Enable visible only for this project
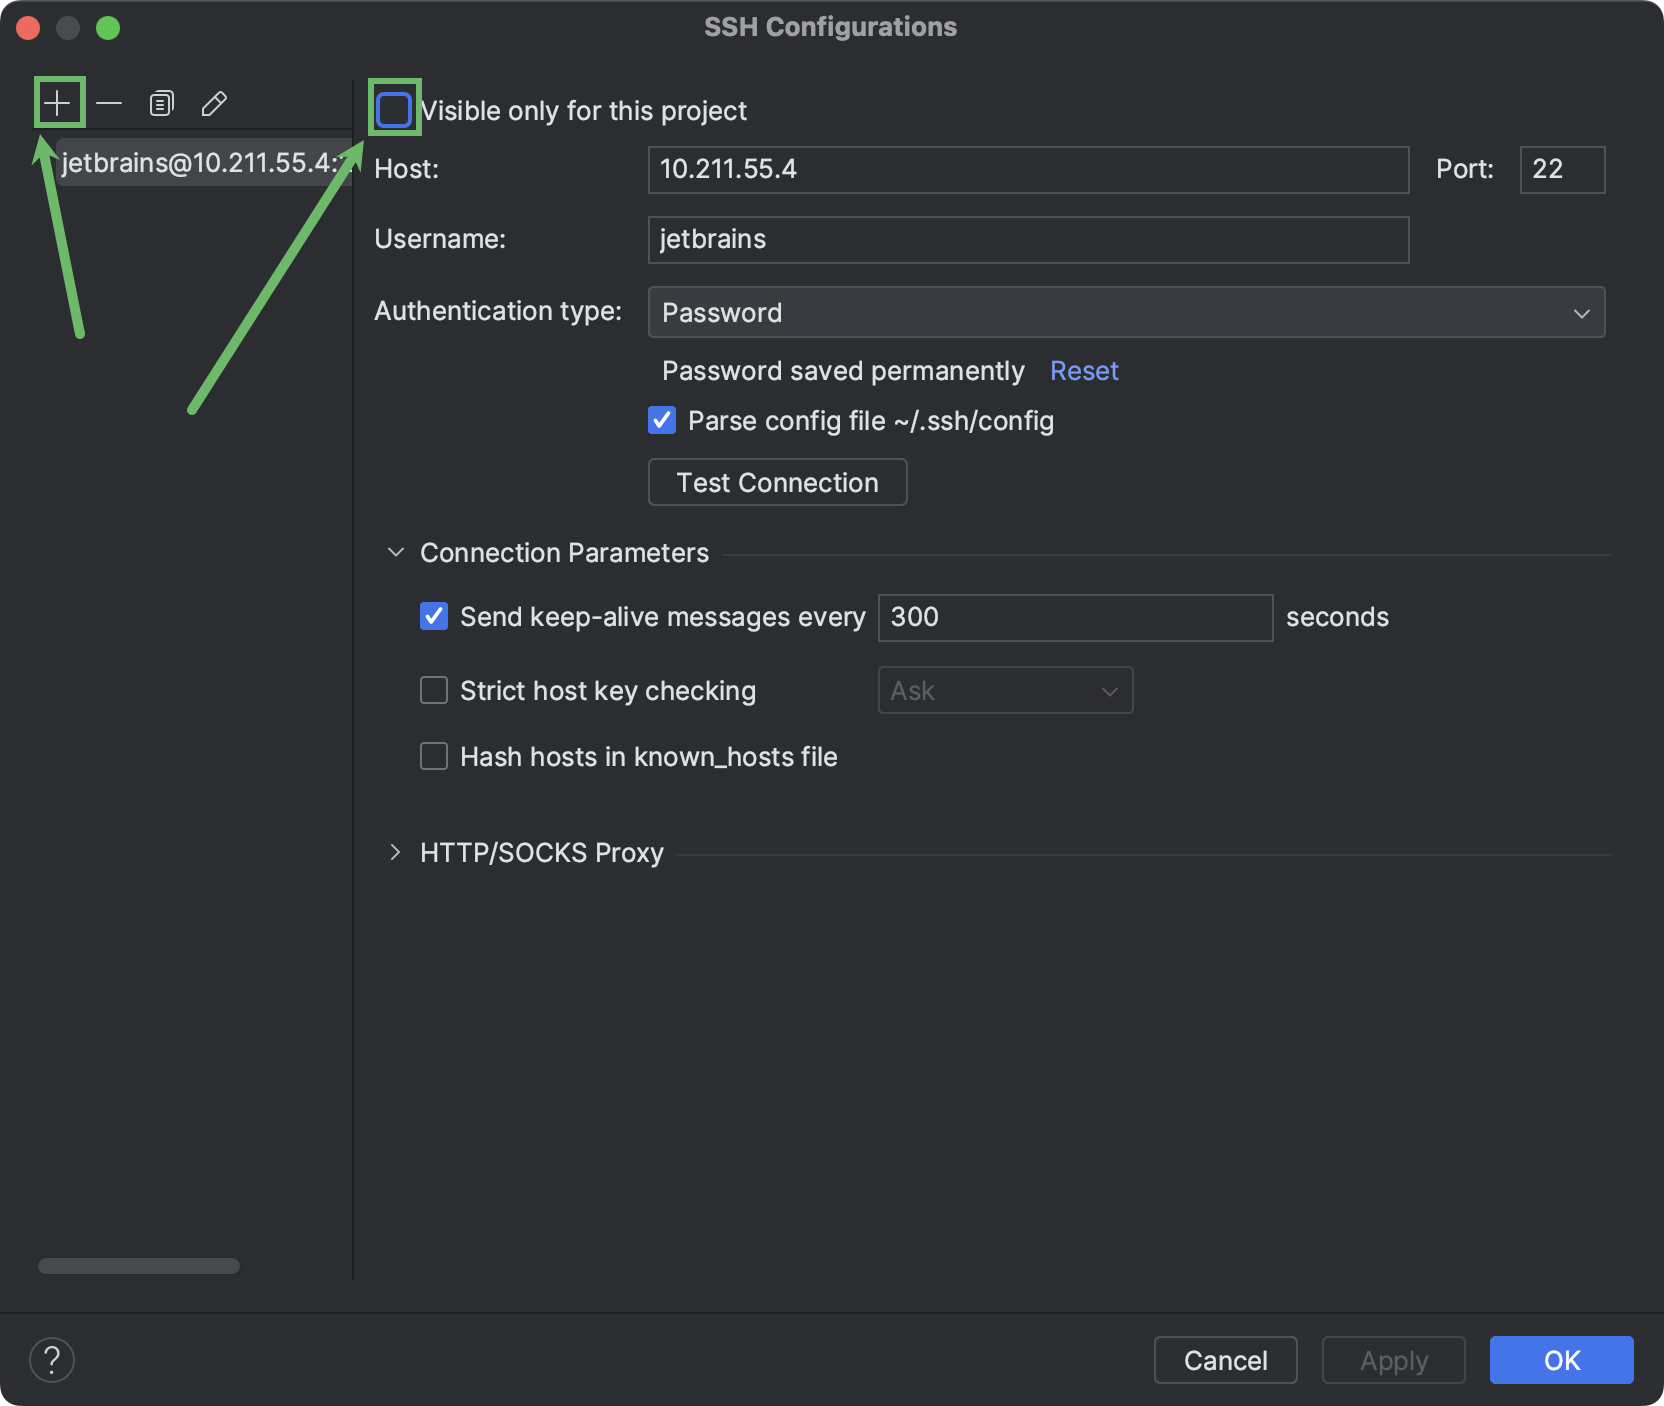 point(394,110)
